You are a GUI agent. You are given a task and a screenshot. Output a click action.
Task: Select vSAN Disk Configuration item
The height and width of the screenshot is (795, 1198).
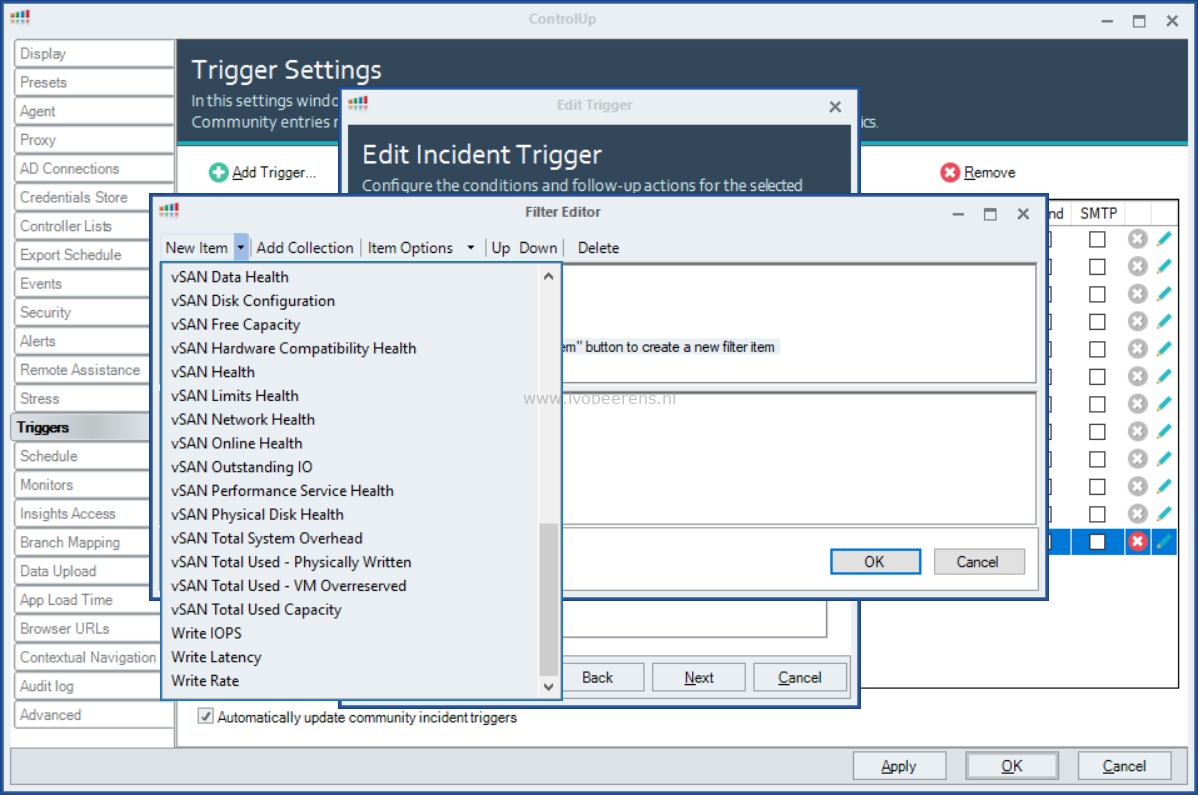[253, 301]
